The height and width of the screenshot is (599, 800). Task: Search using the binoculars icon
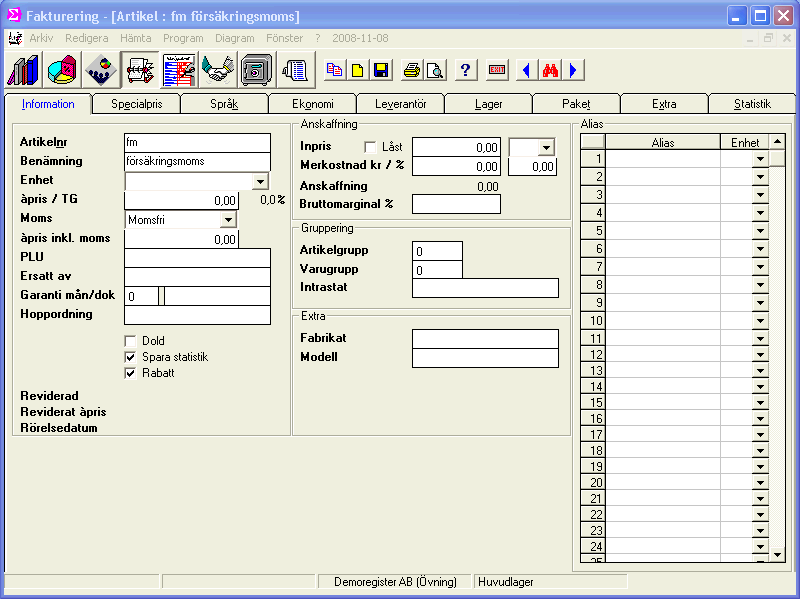549,70
